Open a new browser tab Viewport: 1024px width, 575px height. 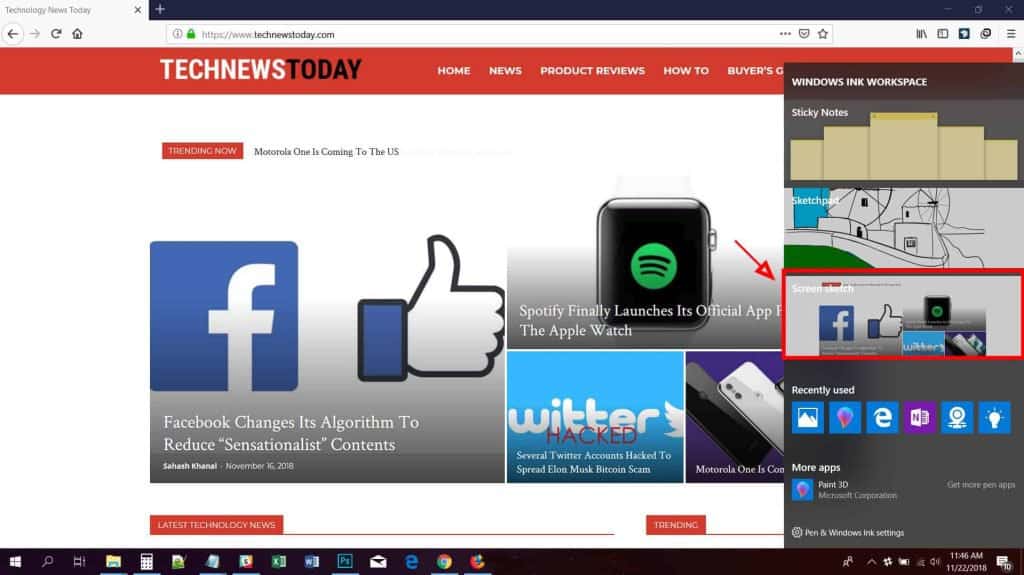160,9
